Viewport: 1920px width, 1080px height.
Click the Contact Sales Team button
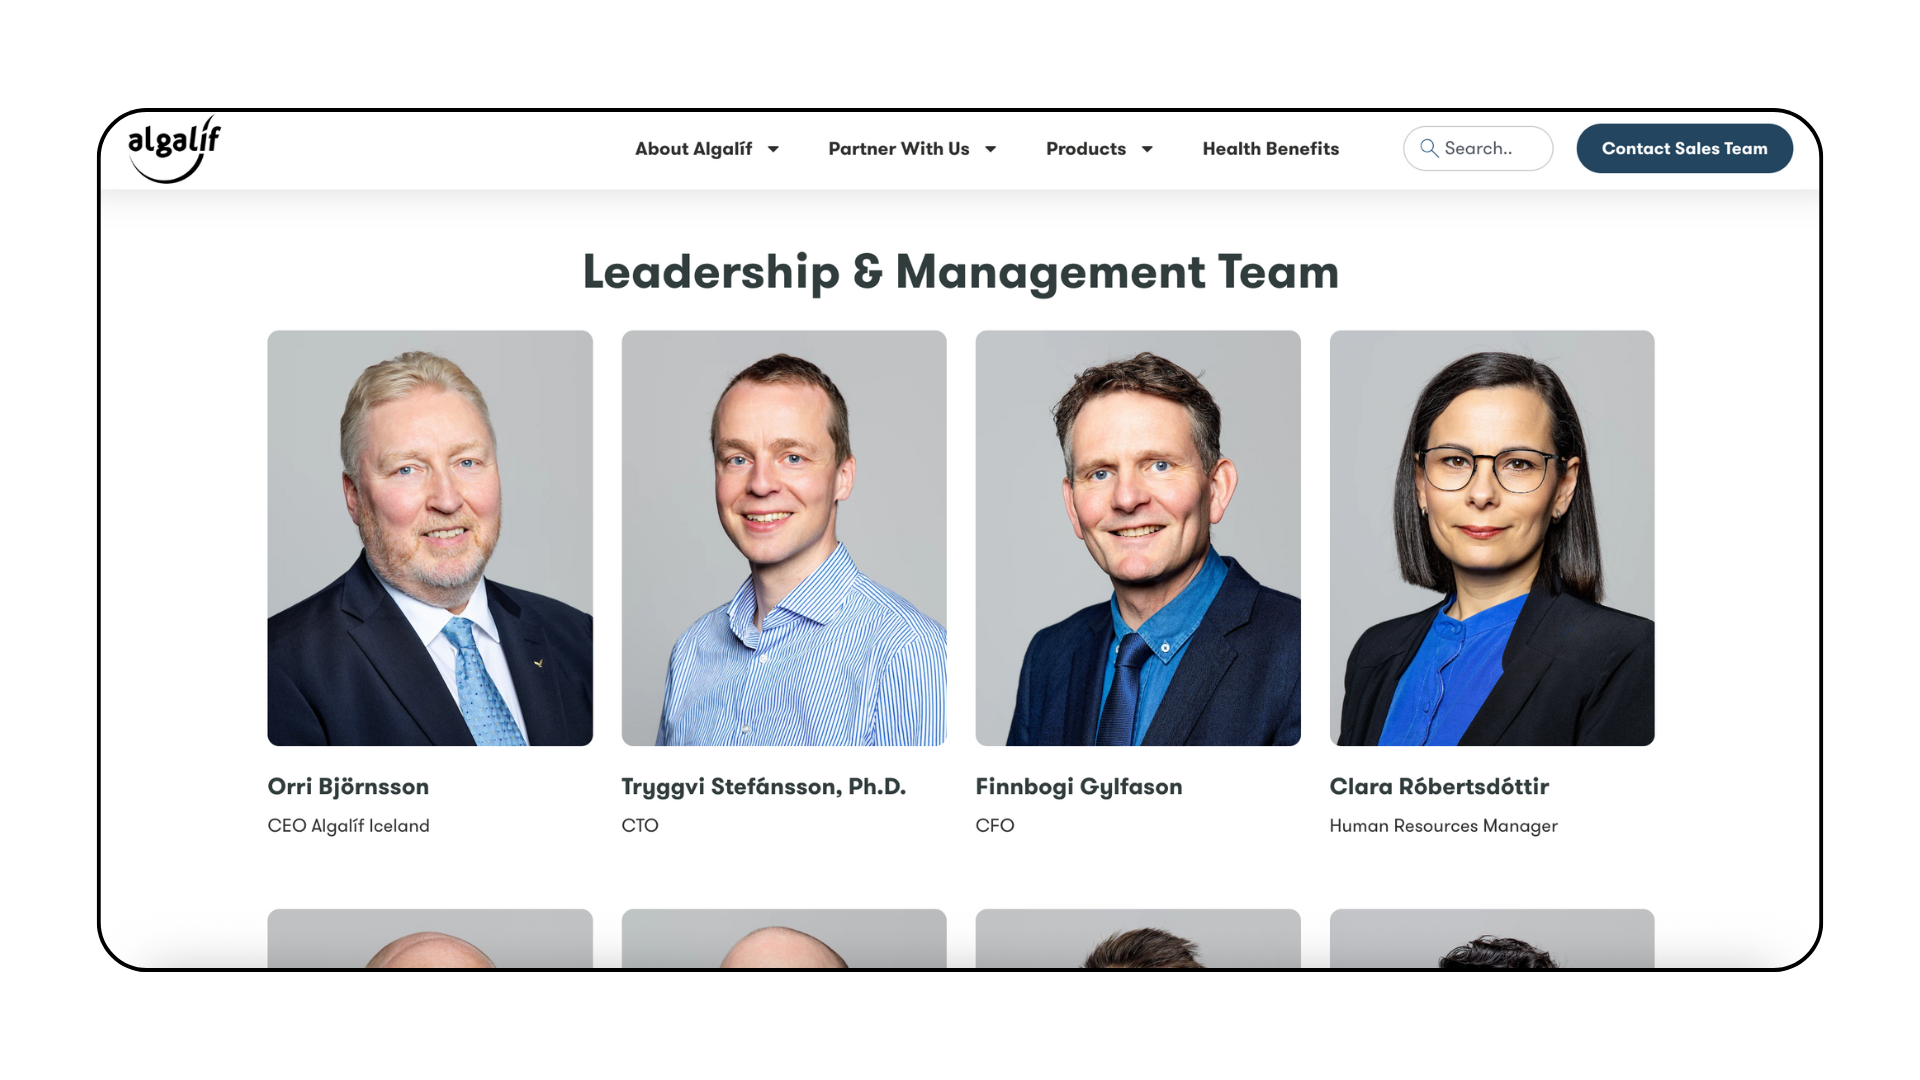point(1684,148)
